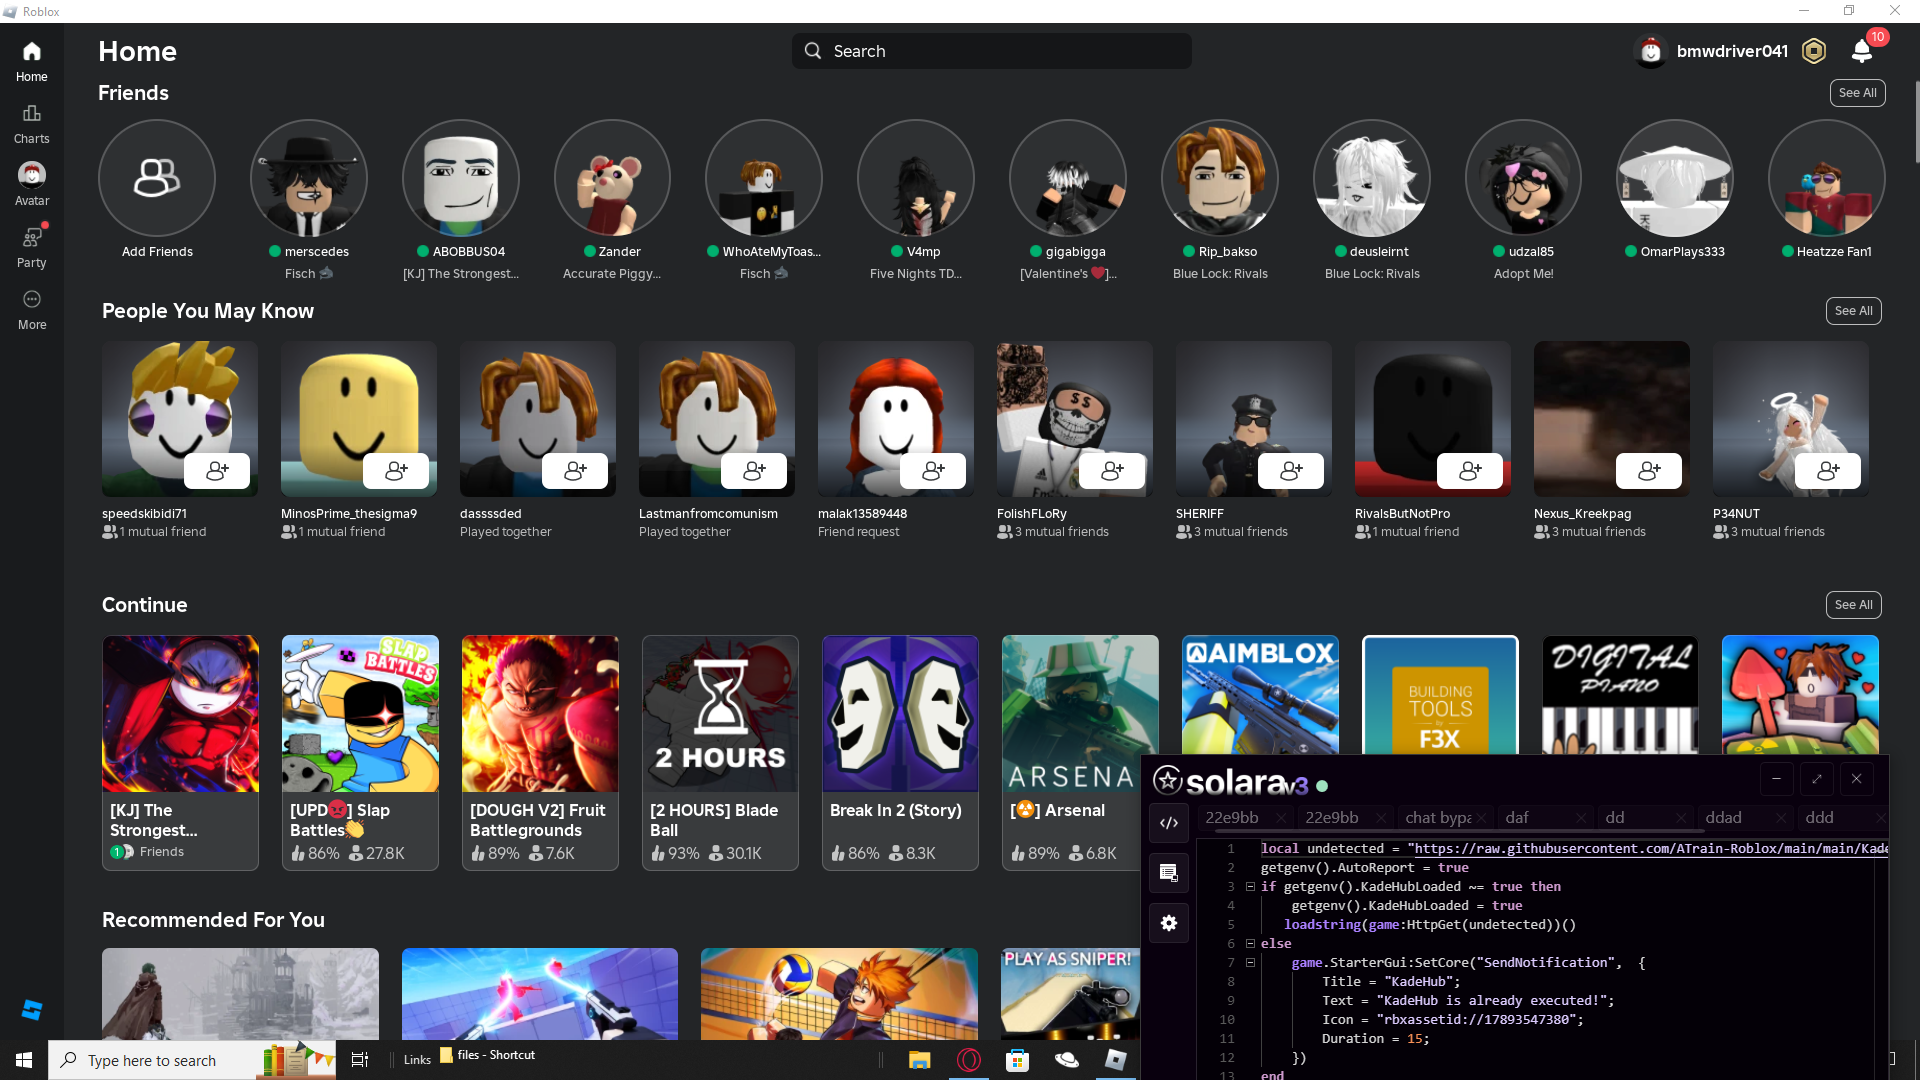Open the Party sidebar icon

[x=31, y=247]
